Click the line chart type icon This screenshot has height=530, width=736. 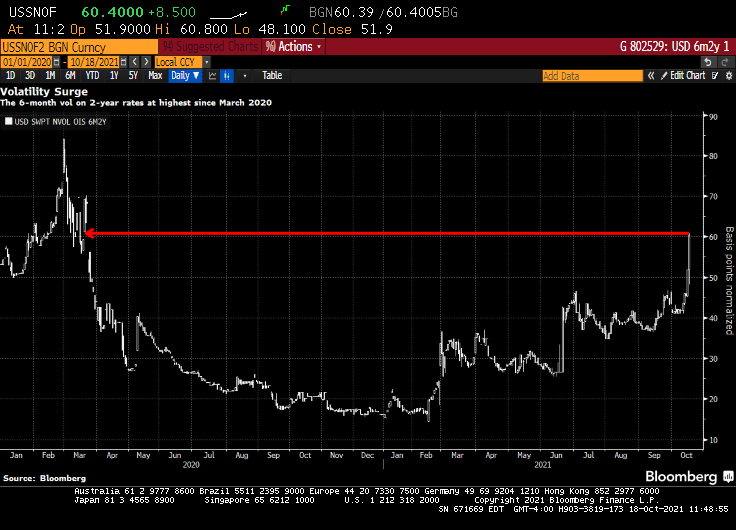[x=213, y=75]
